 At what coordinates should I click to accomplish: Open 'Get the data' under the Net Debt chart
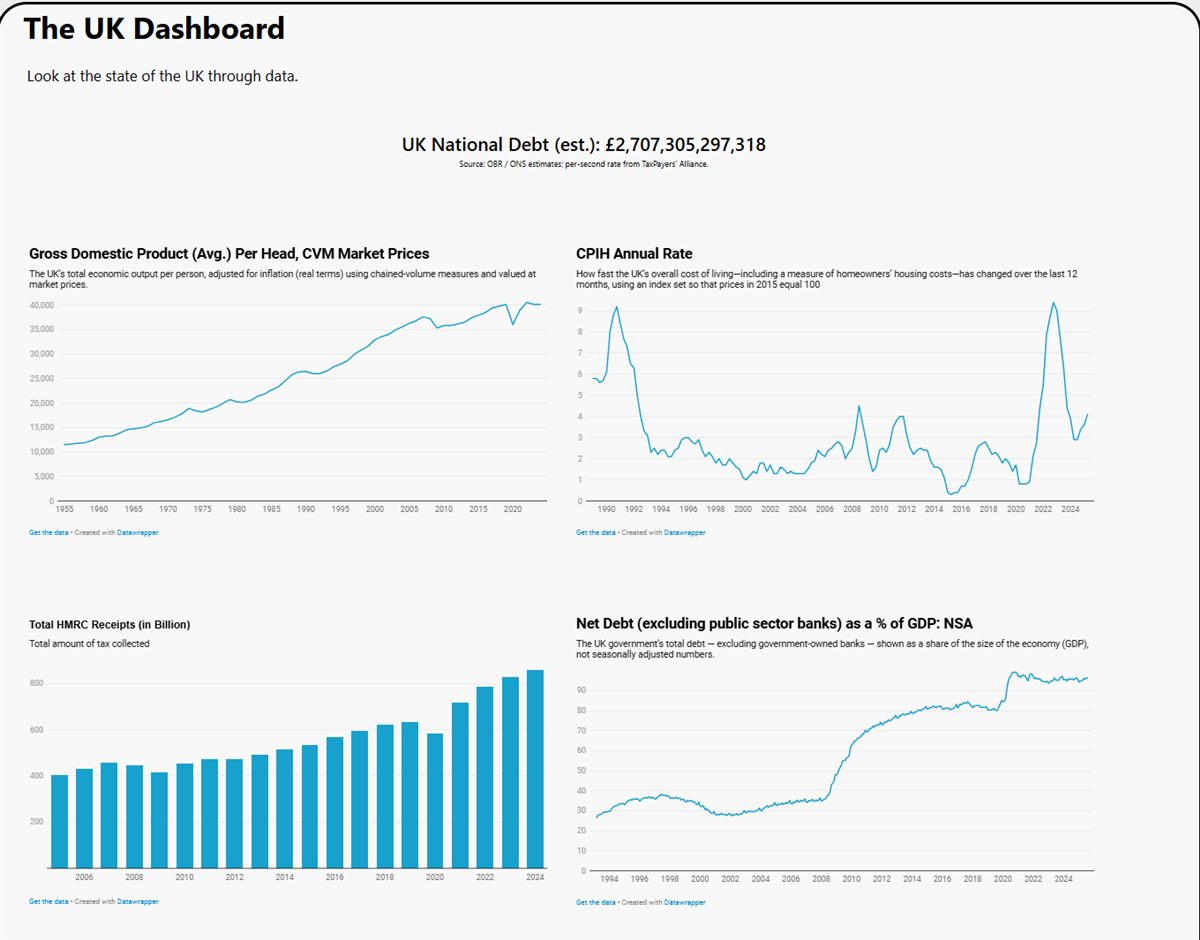(x=596, y=903)
